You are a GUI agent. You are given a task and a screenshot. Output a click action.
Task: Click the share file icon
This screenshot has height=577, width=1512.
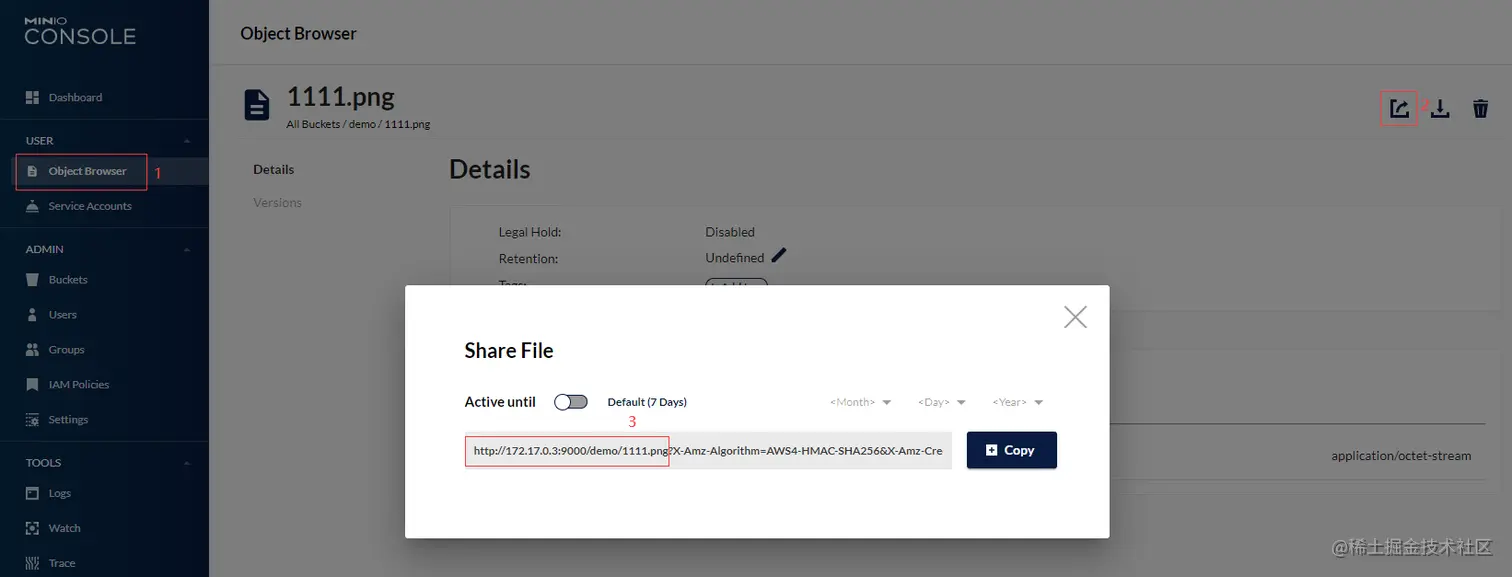(x=1399, y=108)
